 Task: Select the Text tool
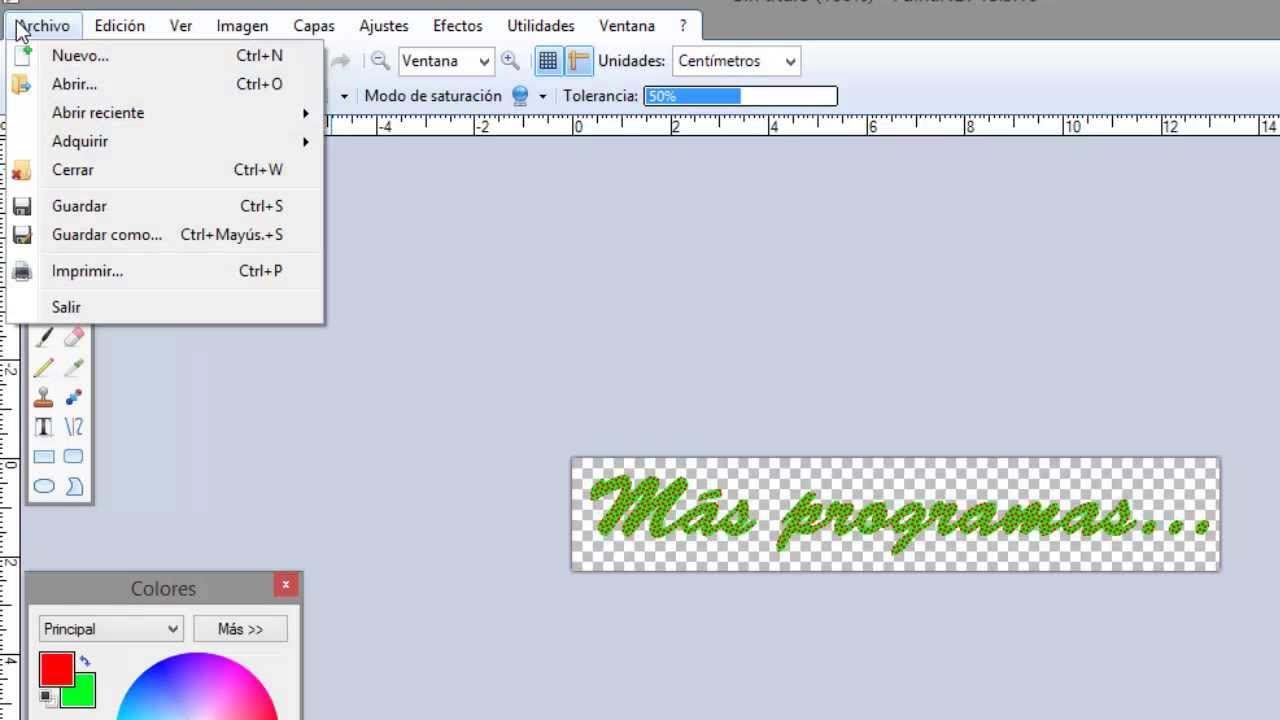[x=44, y=427]
